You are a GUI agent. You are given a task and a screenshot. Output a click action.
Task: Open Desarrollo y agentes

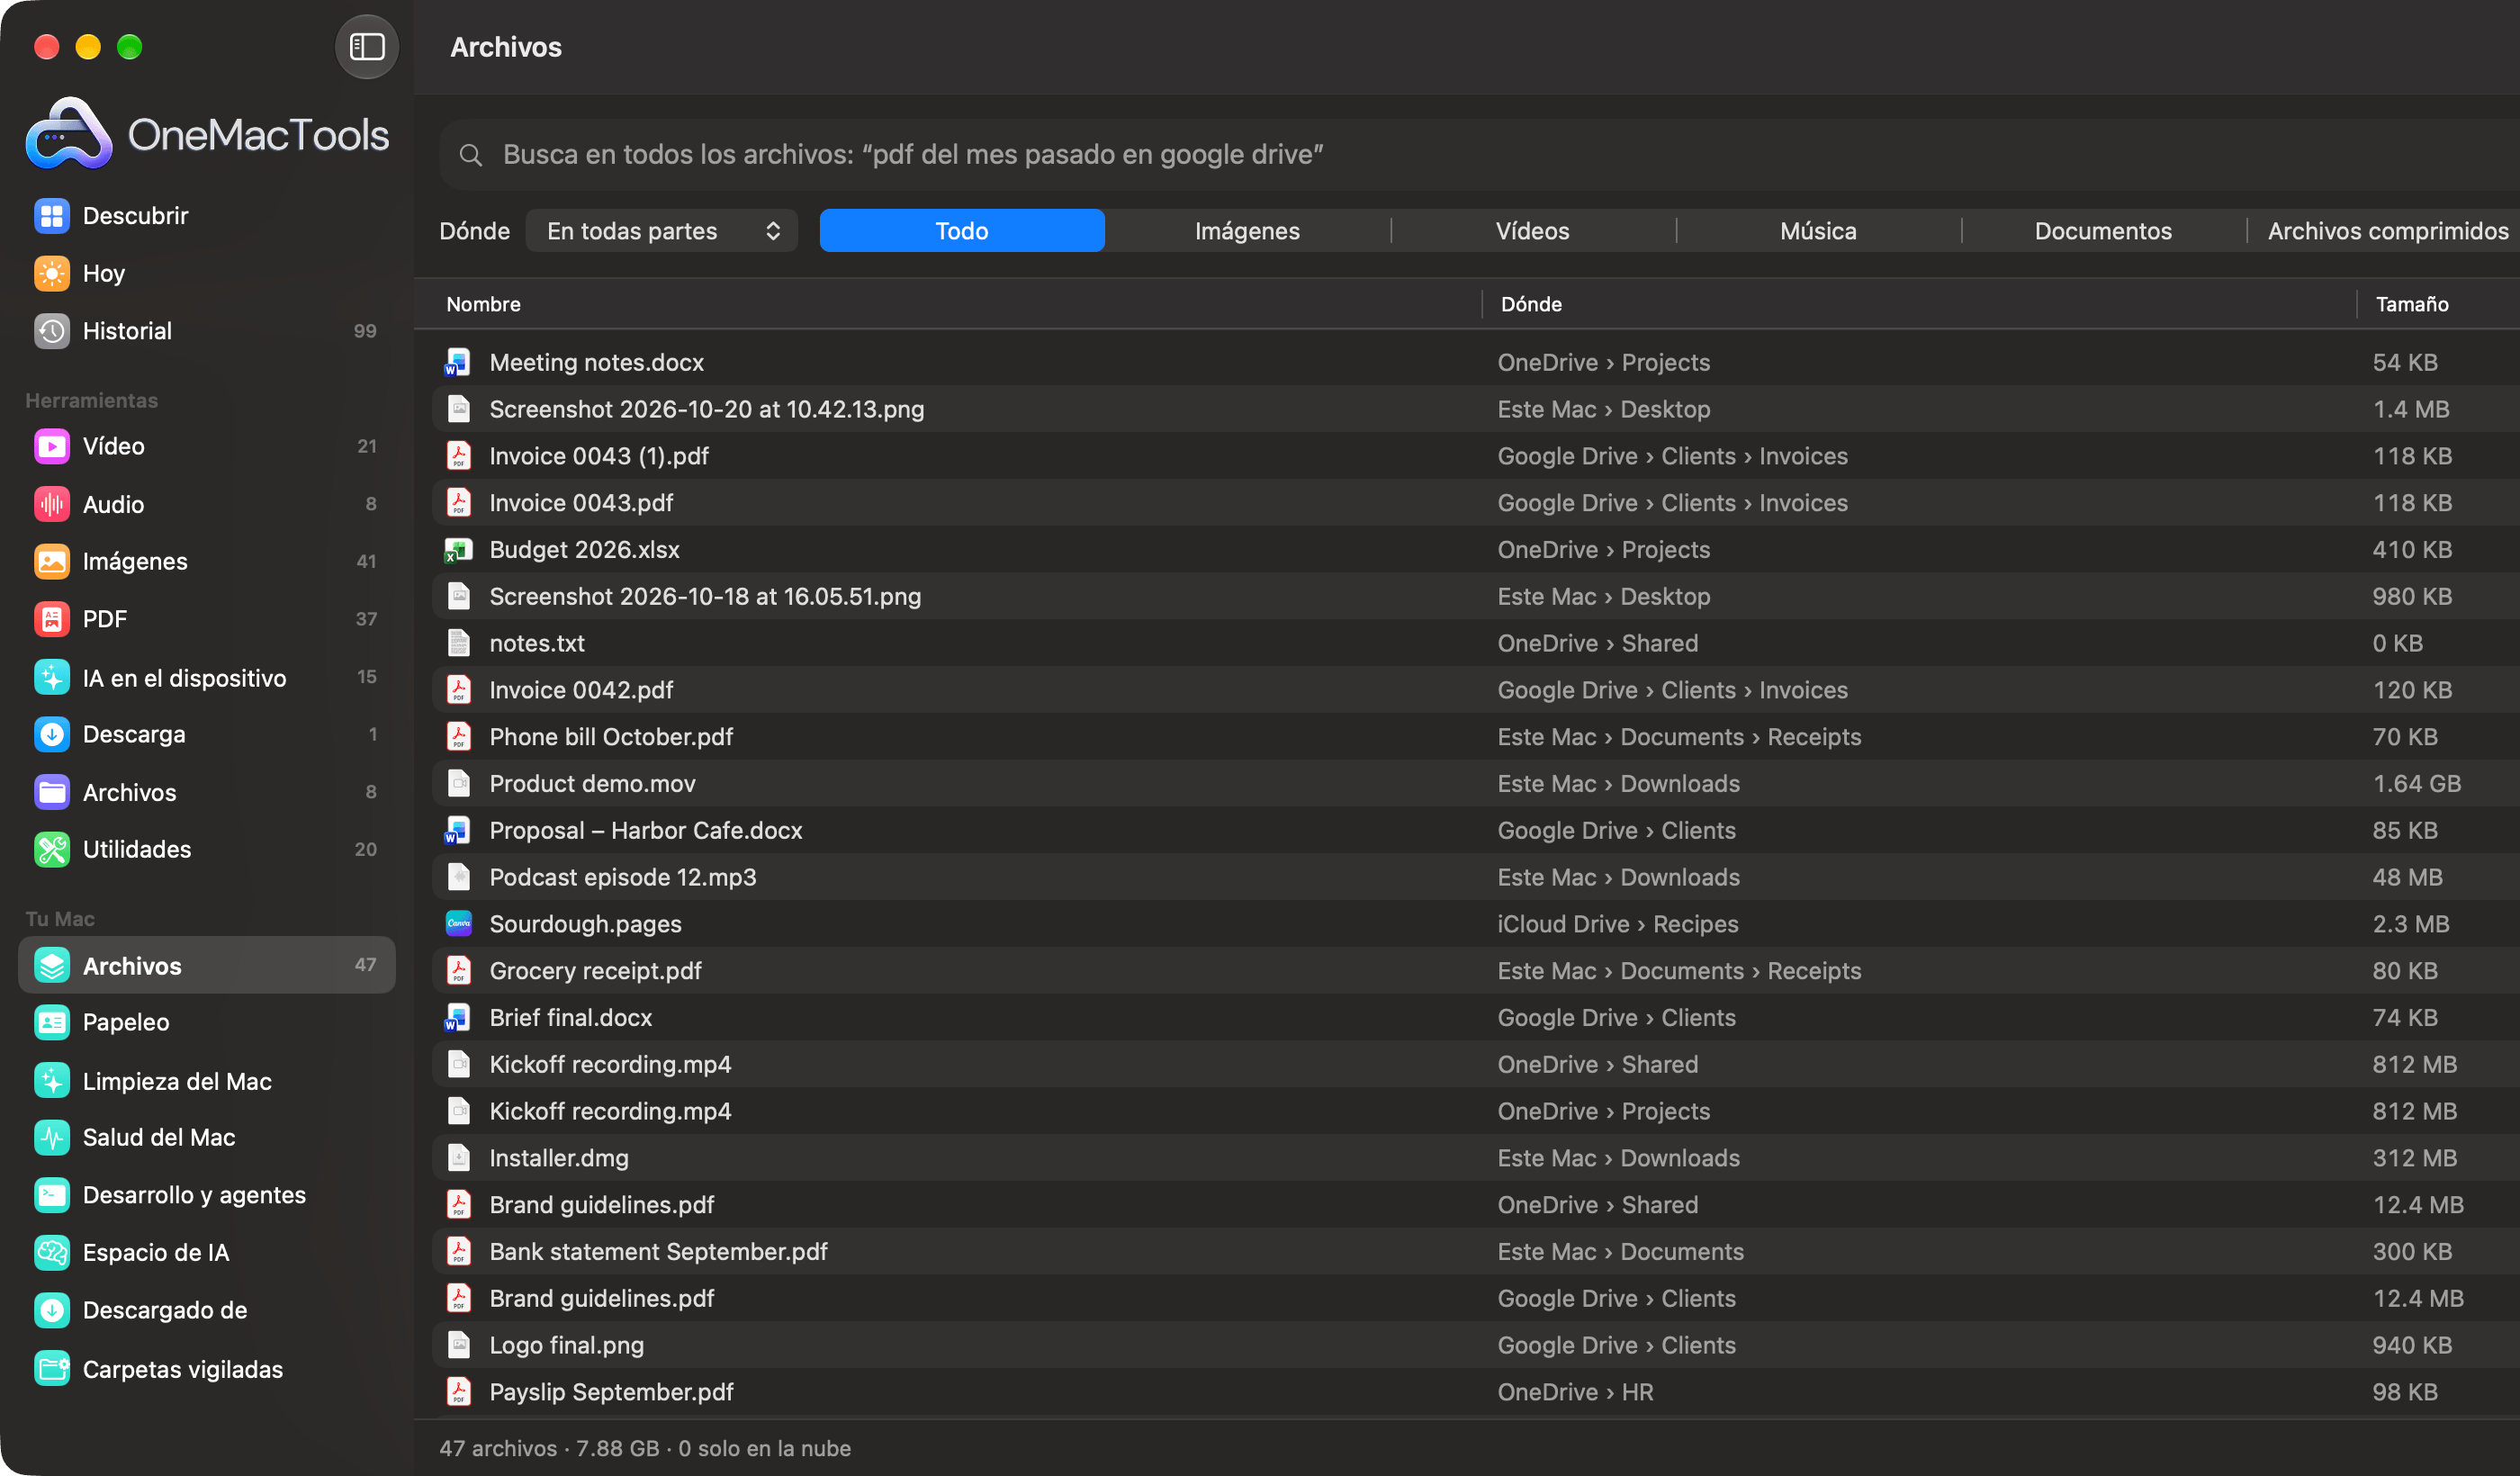coord(206,1195)
